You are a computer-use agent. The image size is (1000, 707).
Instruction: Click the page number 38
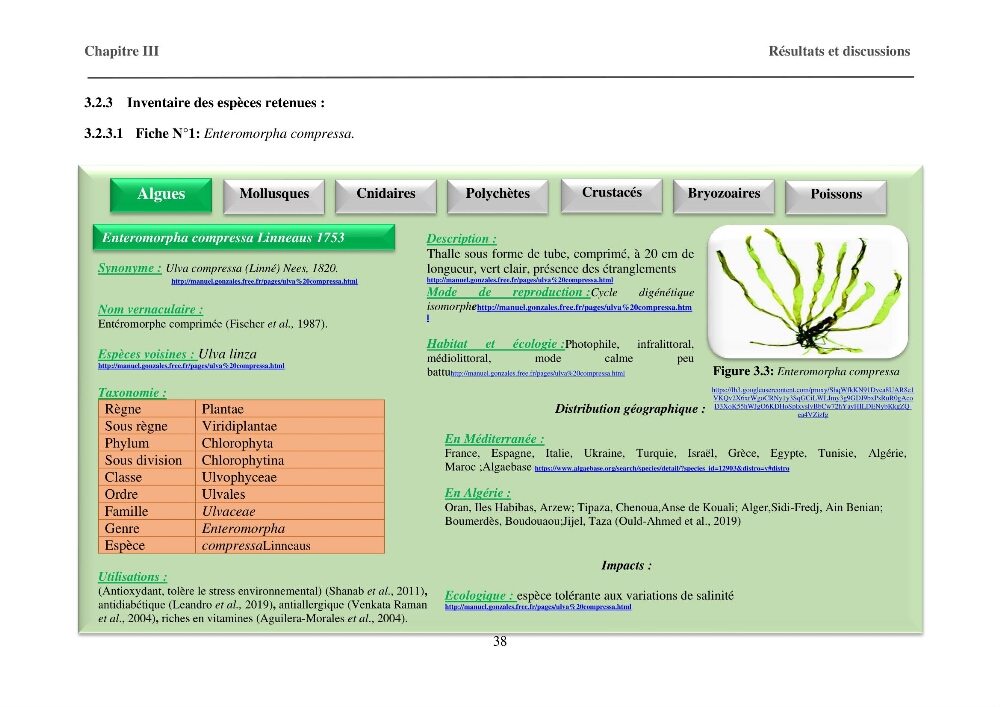pyautogui.click(x=500, y=641)
